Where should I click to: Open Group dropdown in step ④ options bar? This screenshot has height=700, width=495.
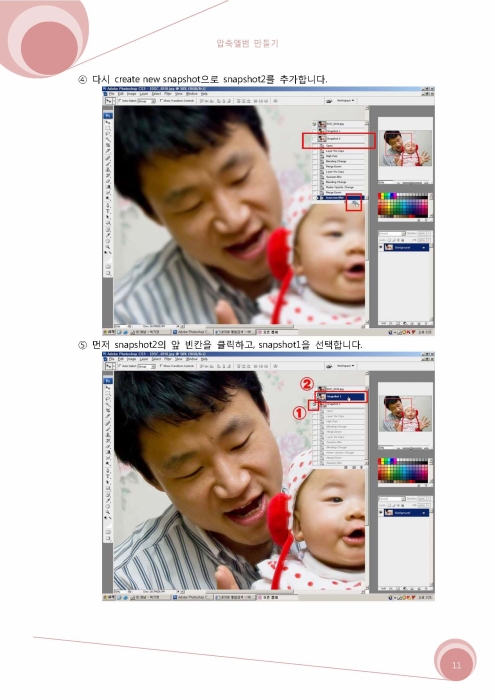146,101
